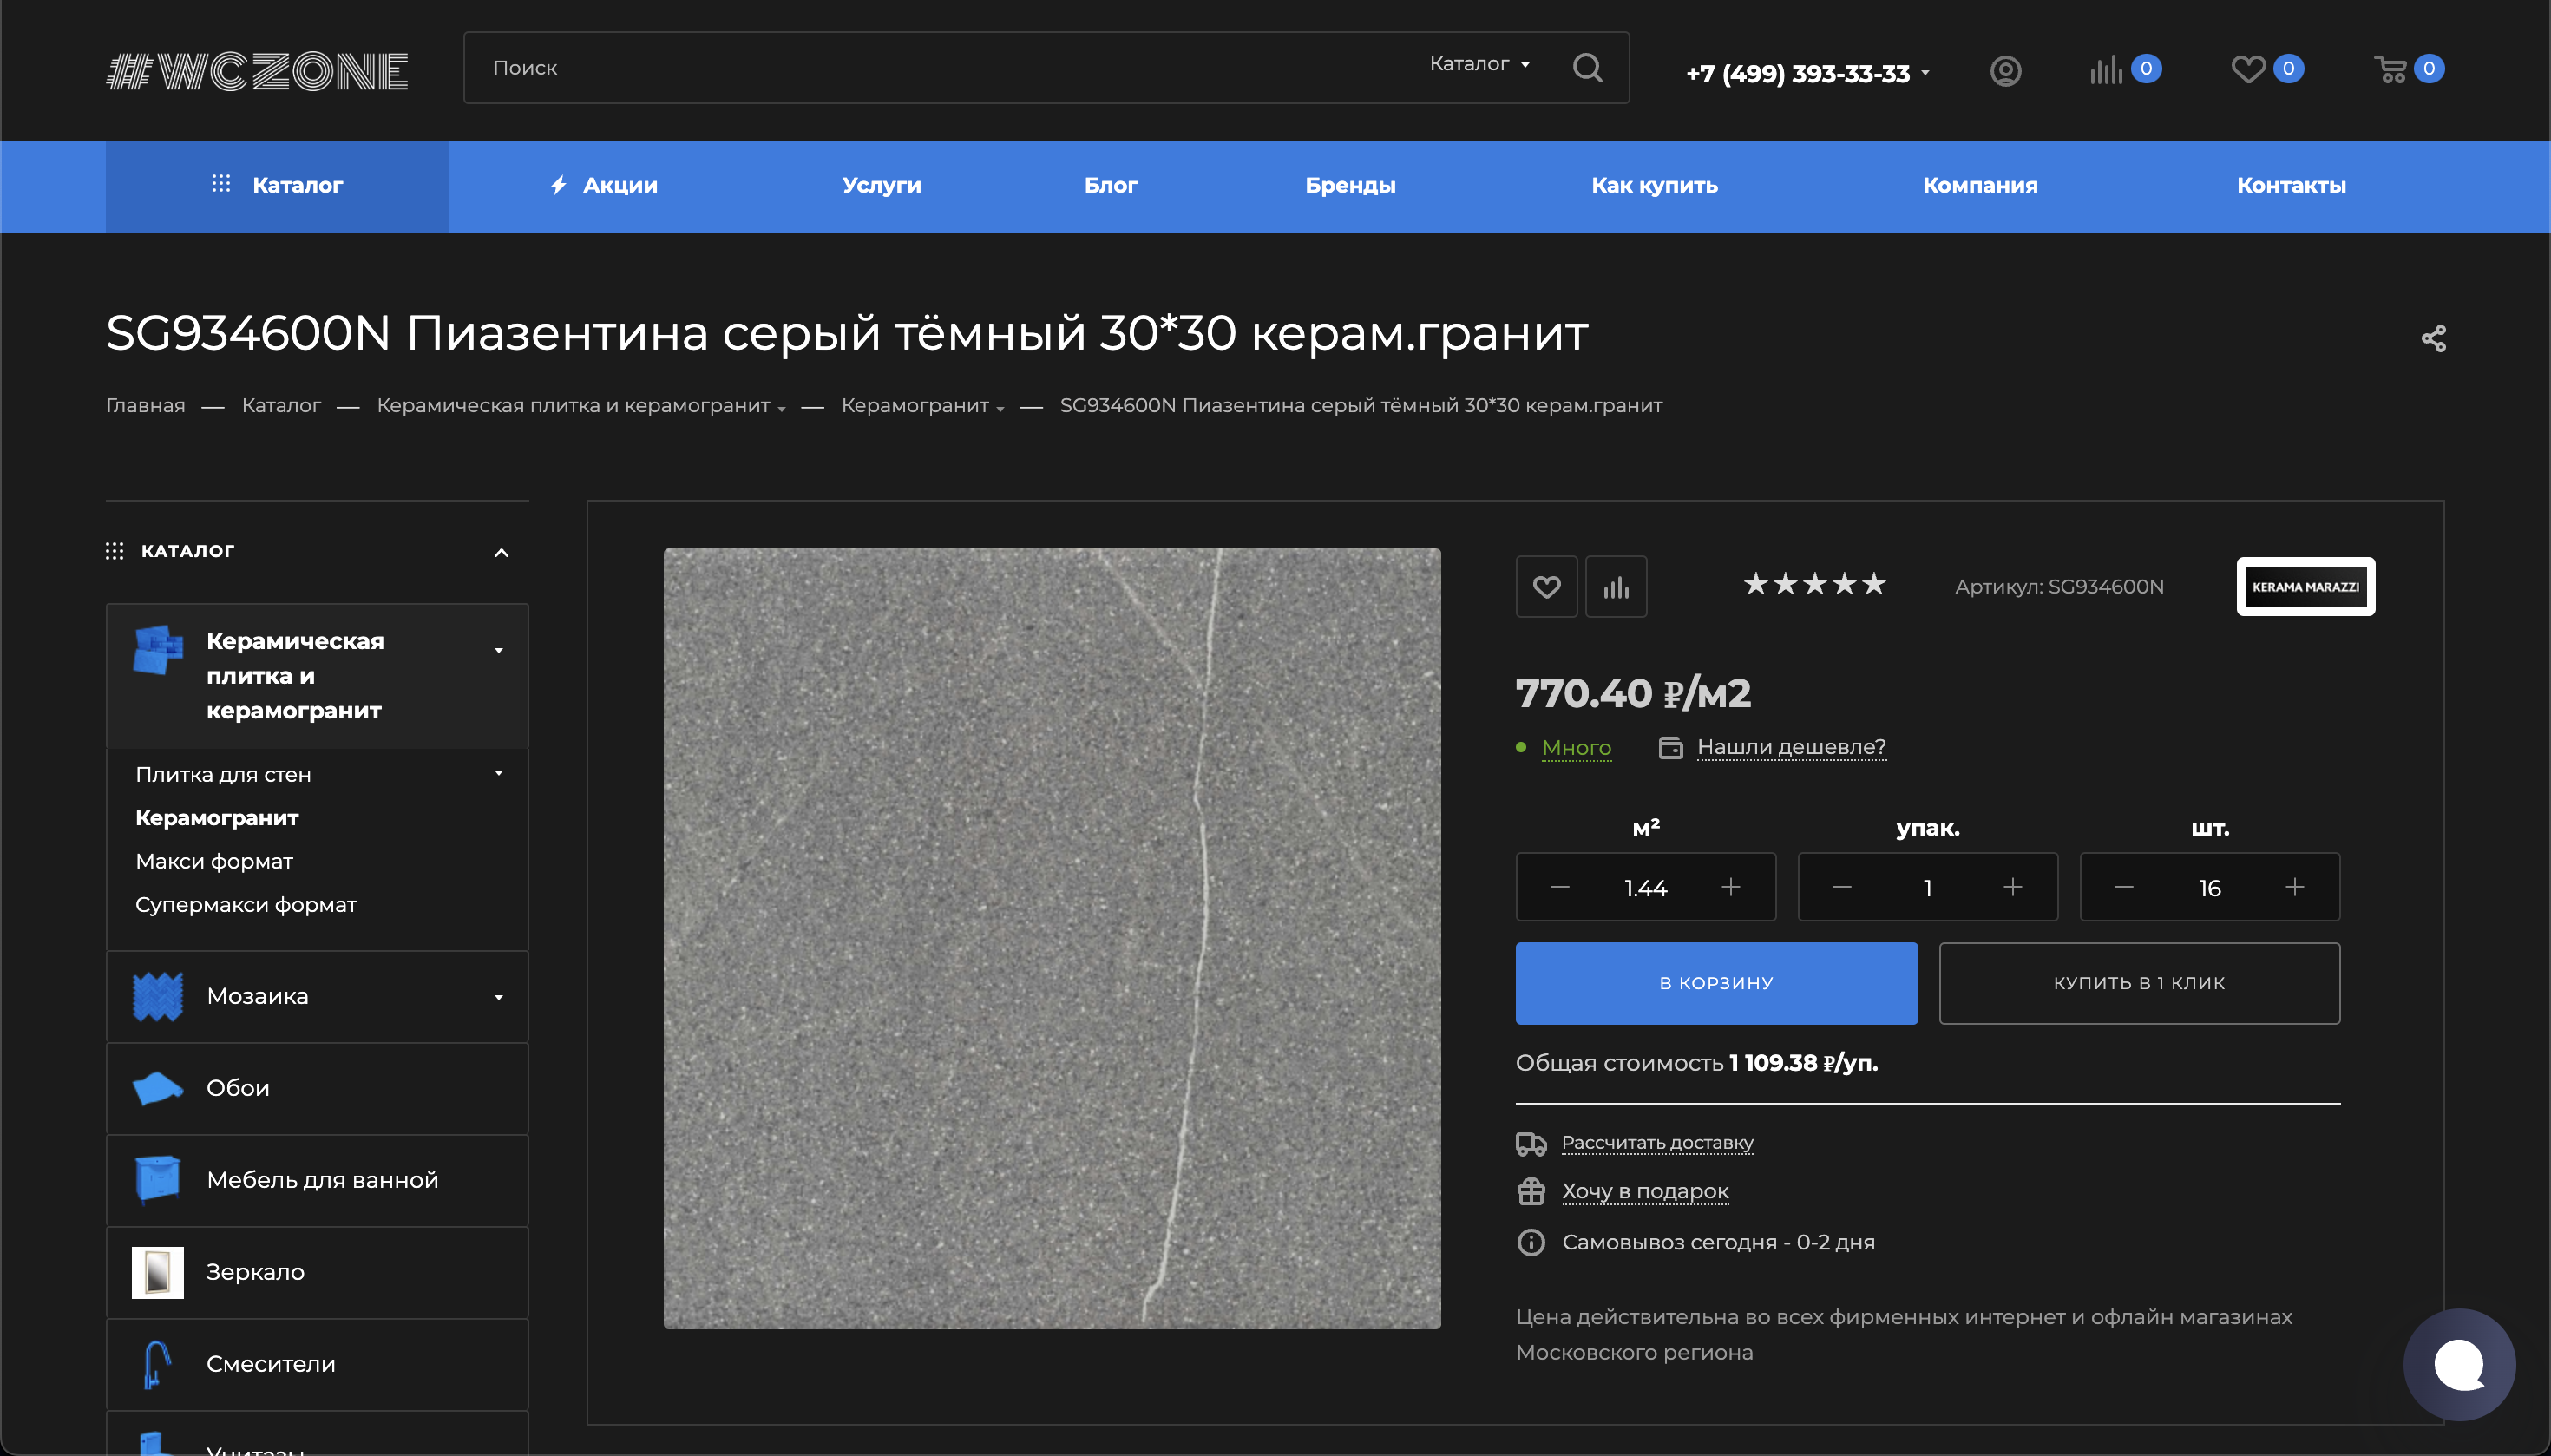Screen dimensions: 2551x1456
Task: Decrease the шт. quantity with minus
Action: 2123,887
